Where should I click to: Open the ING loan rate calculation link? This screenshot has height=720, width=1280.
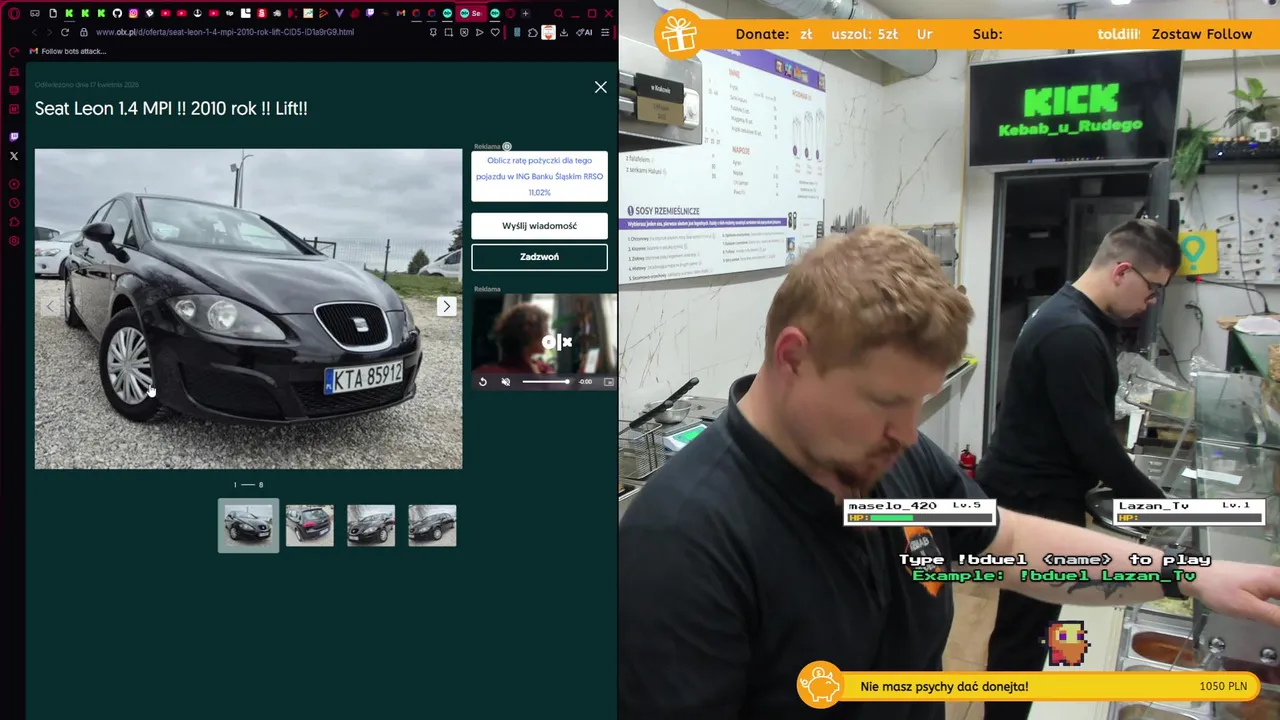click(539, 176)
